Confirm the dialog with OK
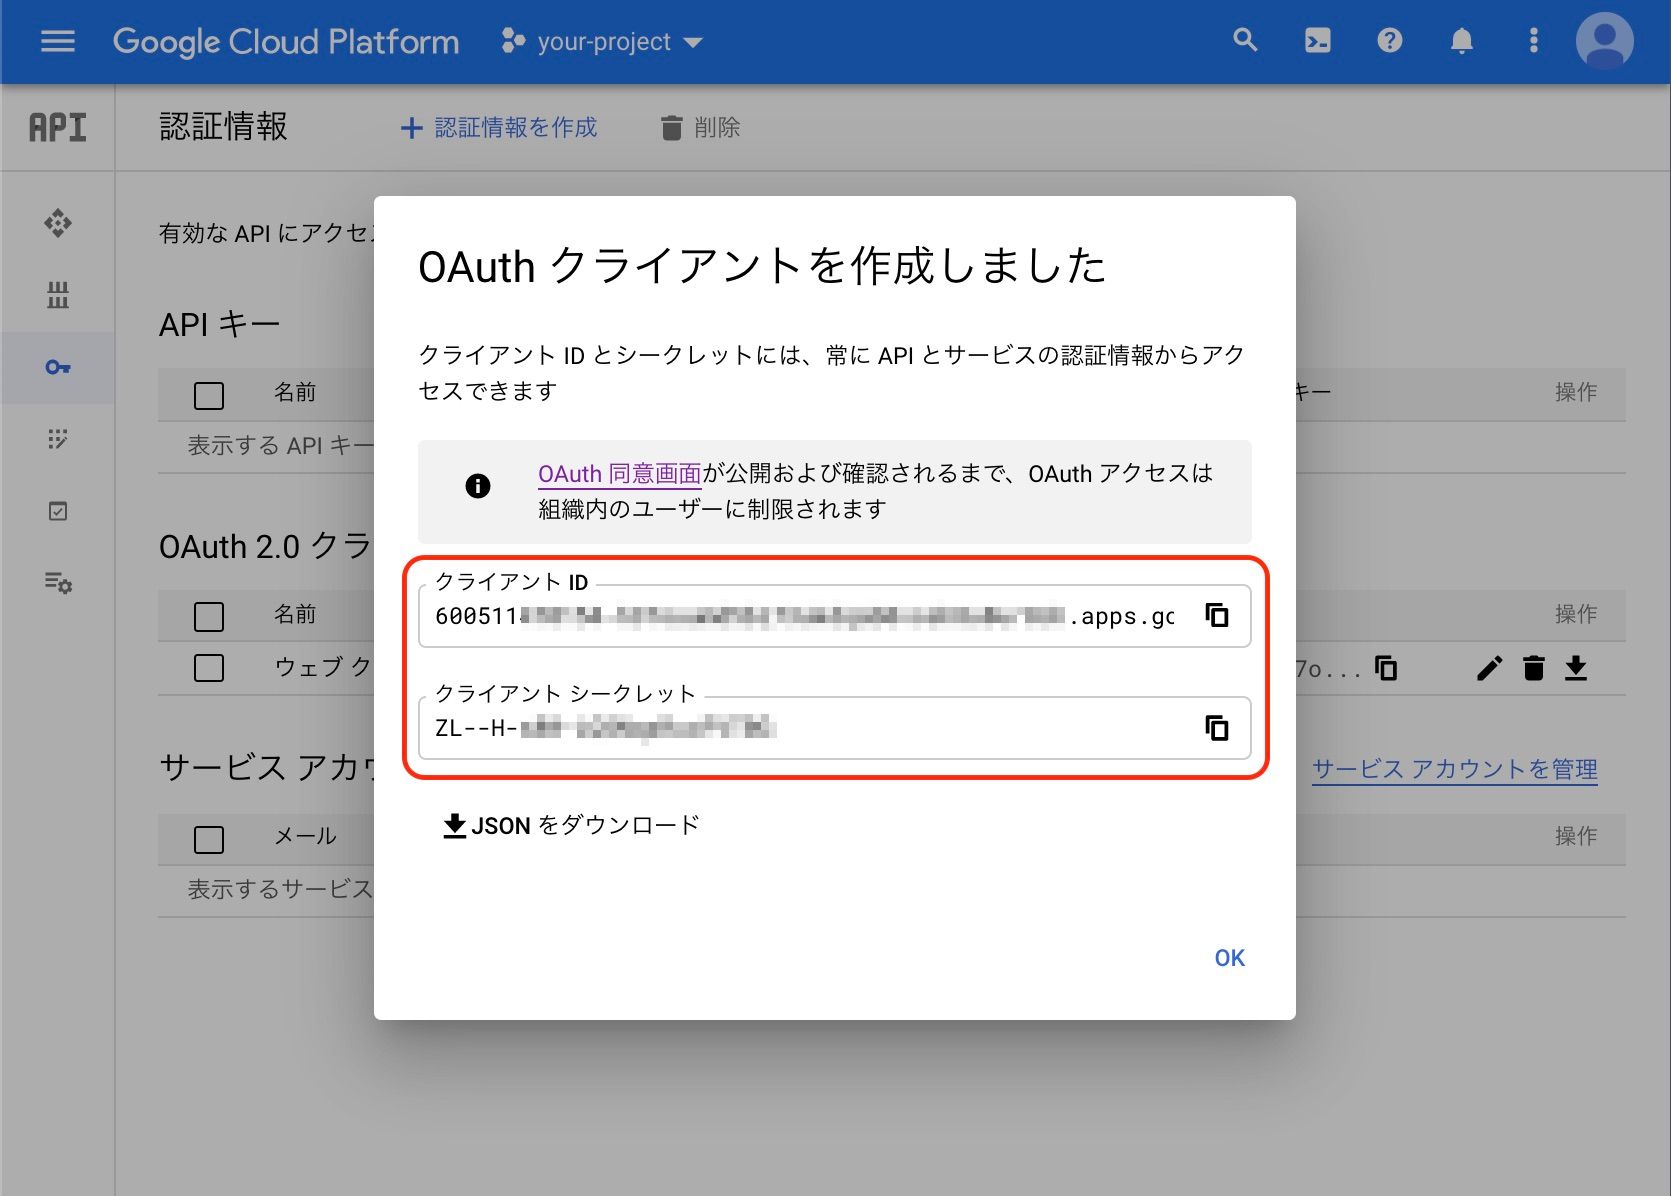 (1230, 958)
